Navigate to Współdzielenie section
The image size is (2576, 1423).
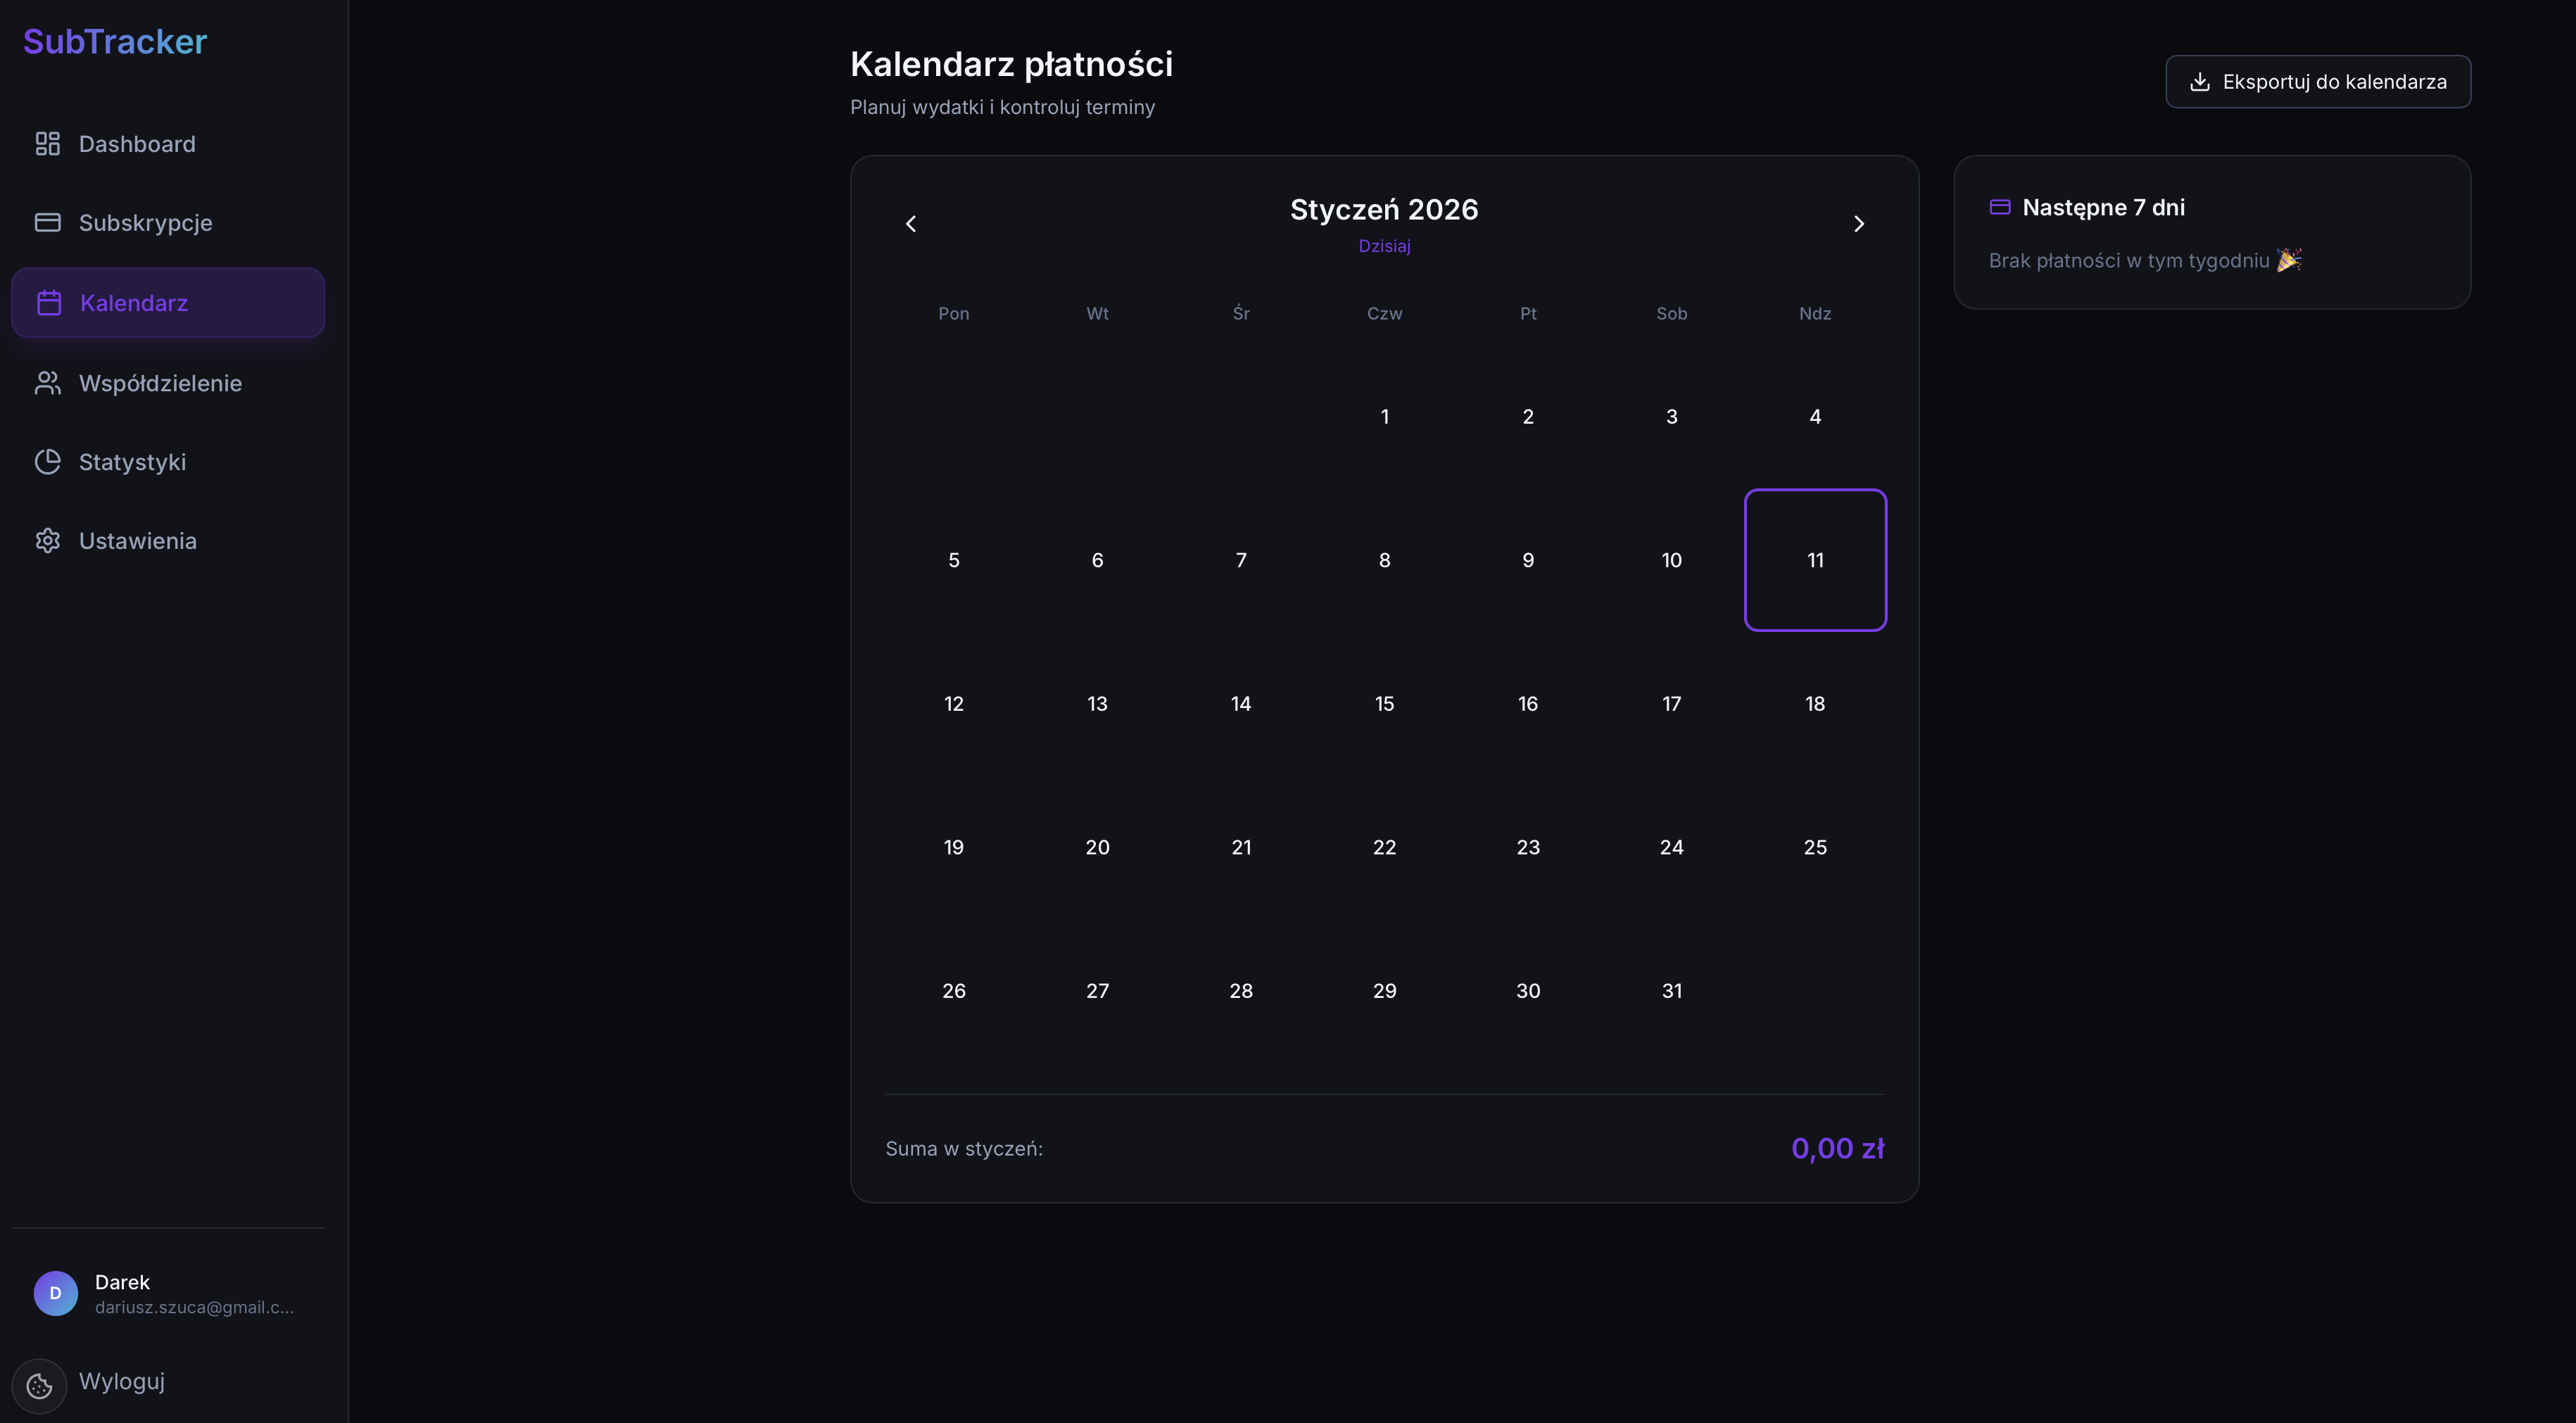tap(160, 383)
